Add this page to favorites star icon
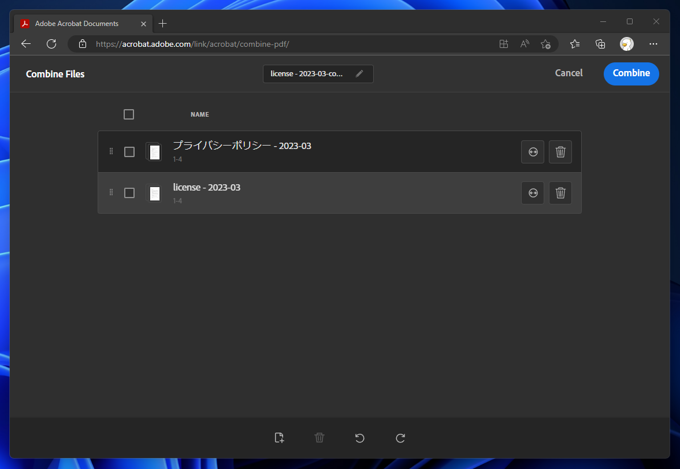680x469 pixels. click(546, 44)
